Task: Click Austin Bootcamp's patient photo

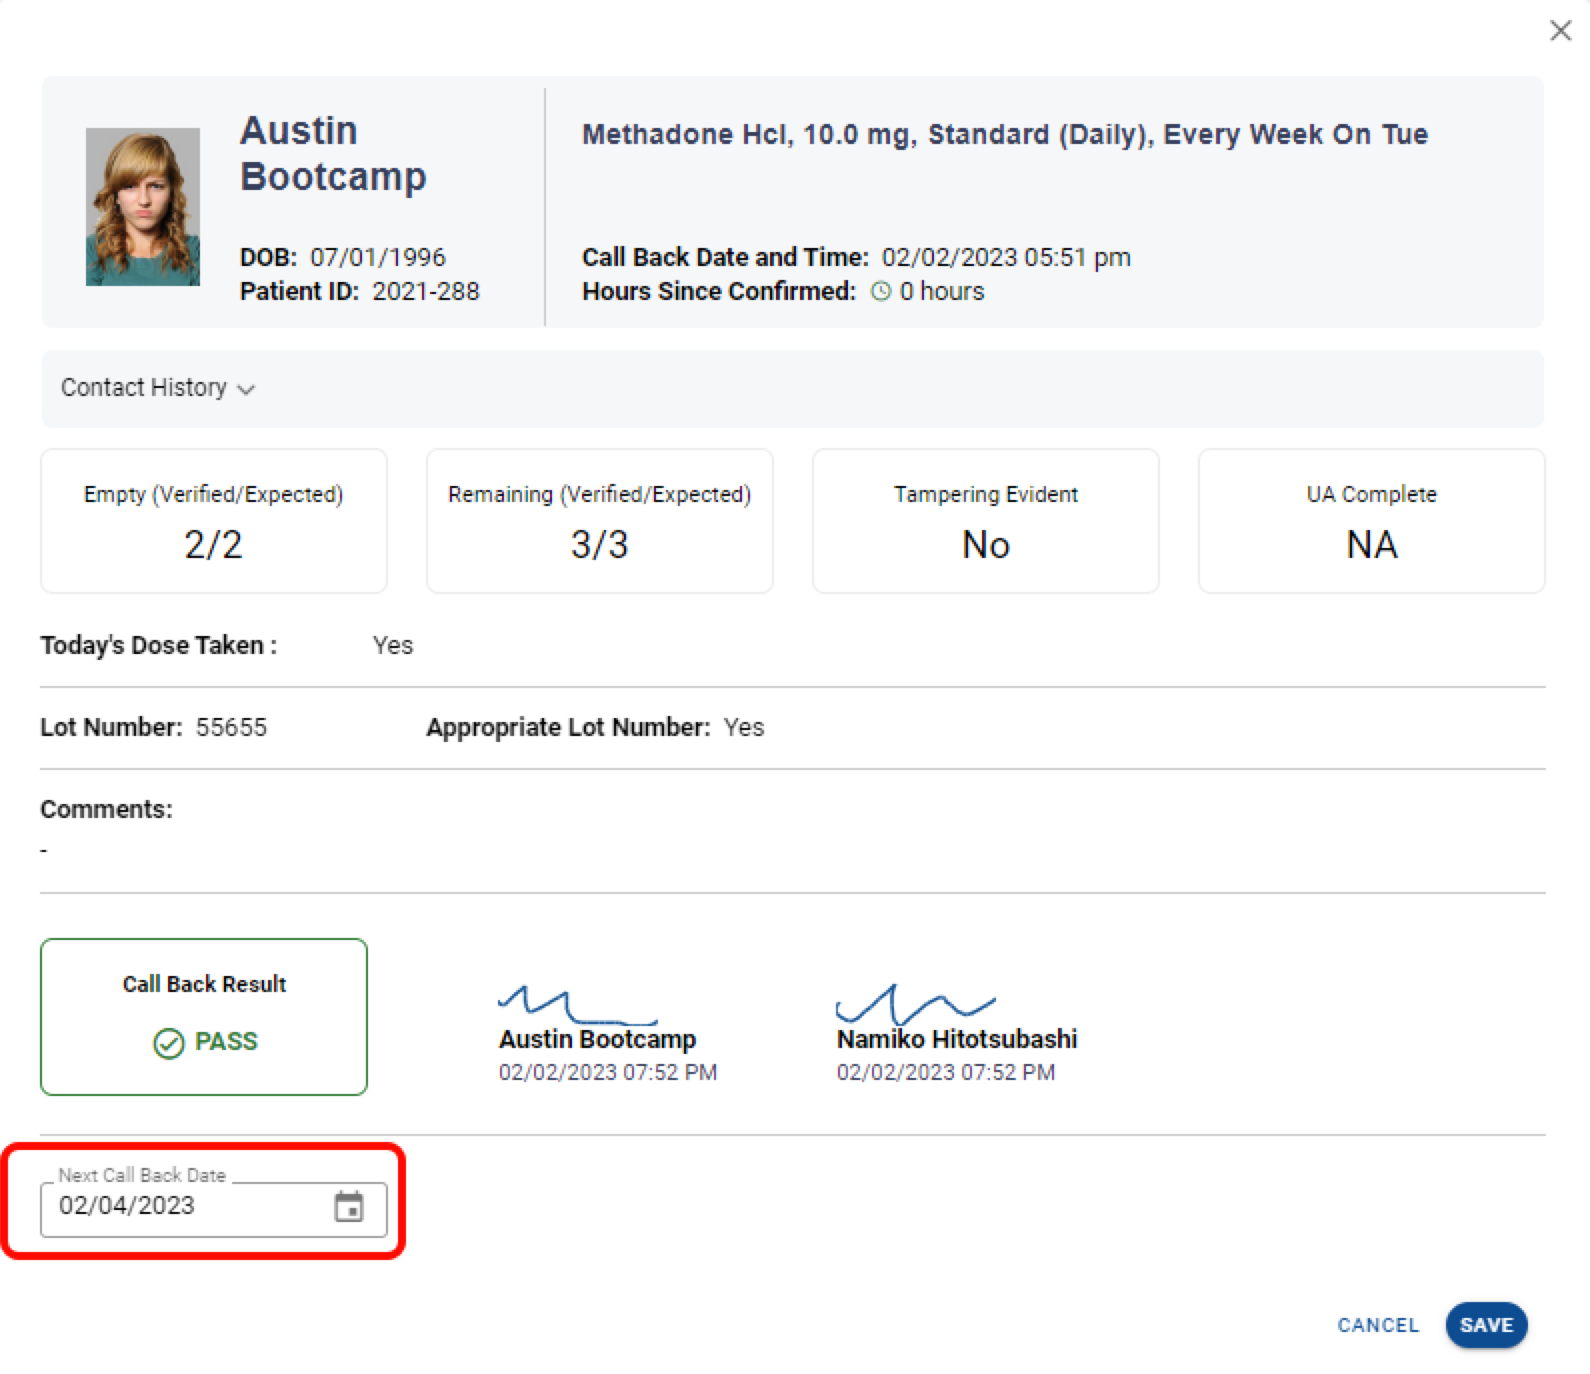Action: (143, 207)
